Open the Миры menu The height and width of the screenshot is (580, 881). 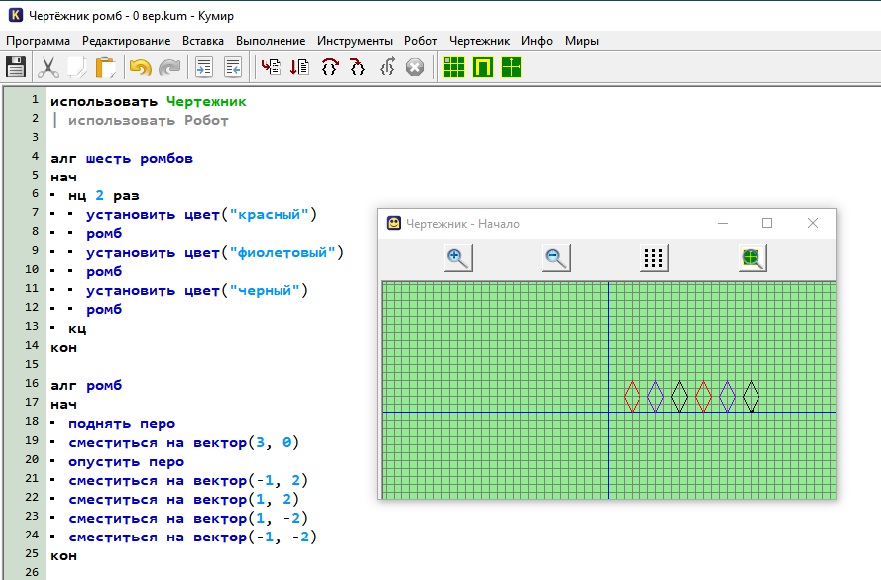tap(582, 41)
